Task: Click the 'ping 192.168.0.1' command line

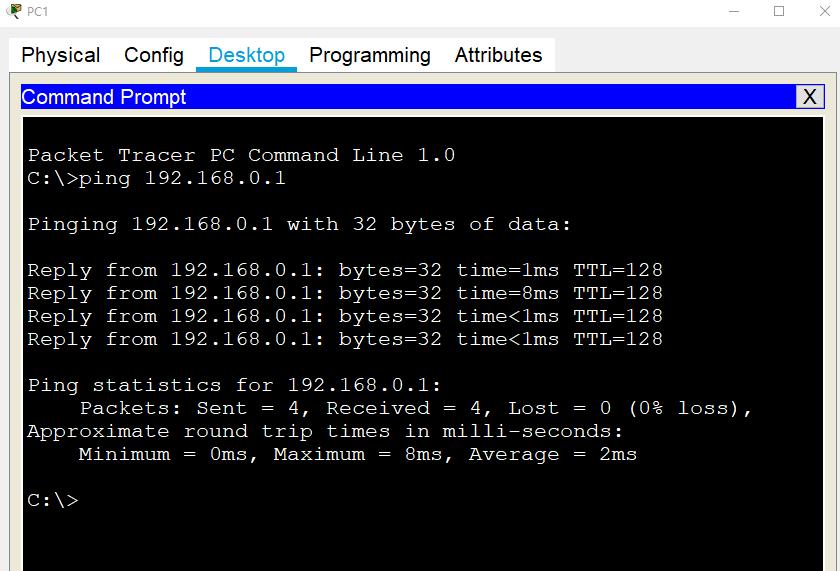Action: 156,178
